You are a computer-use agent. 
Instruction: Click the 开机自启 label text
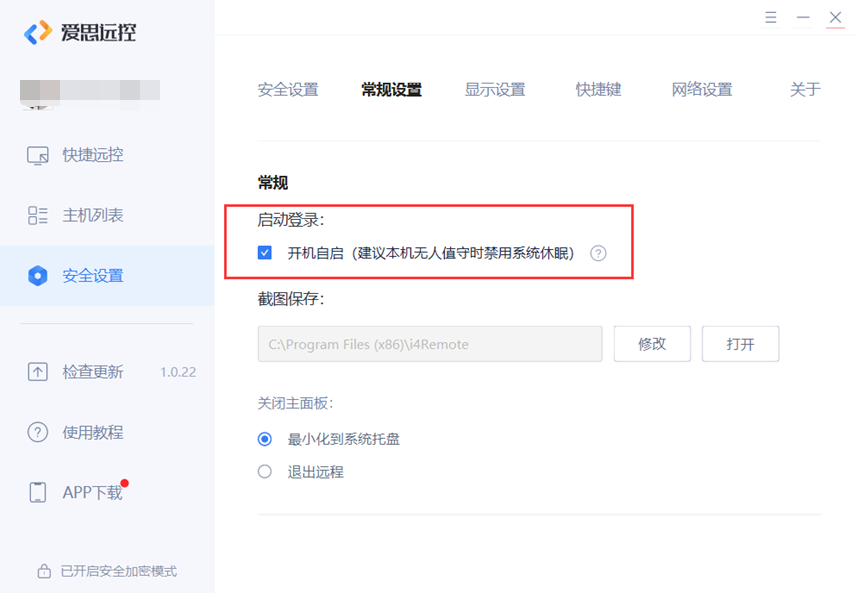431,253
